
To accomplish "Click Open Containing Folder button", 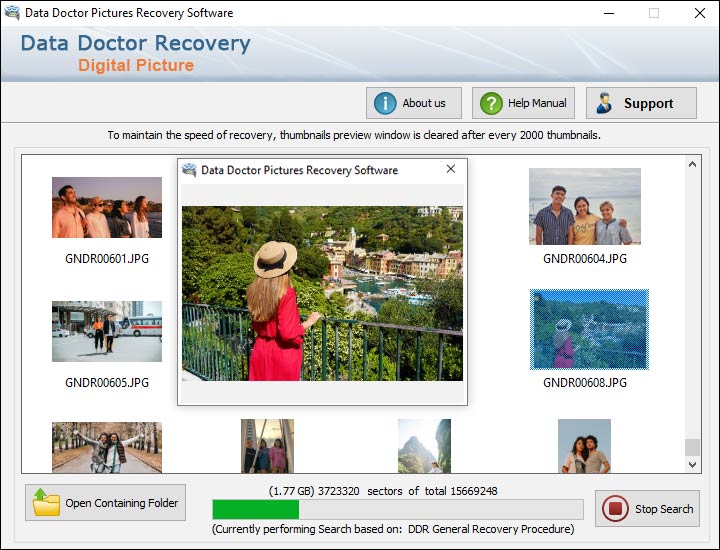I will 106,503.
